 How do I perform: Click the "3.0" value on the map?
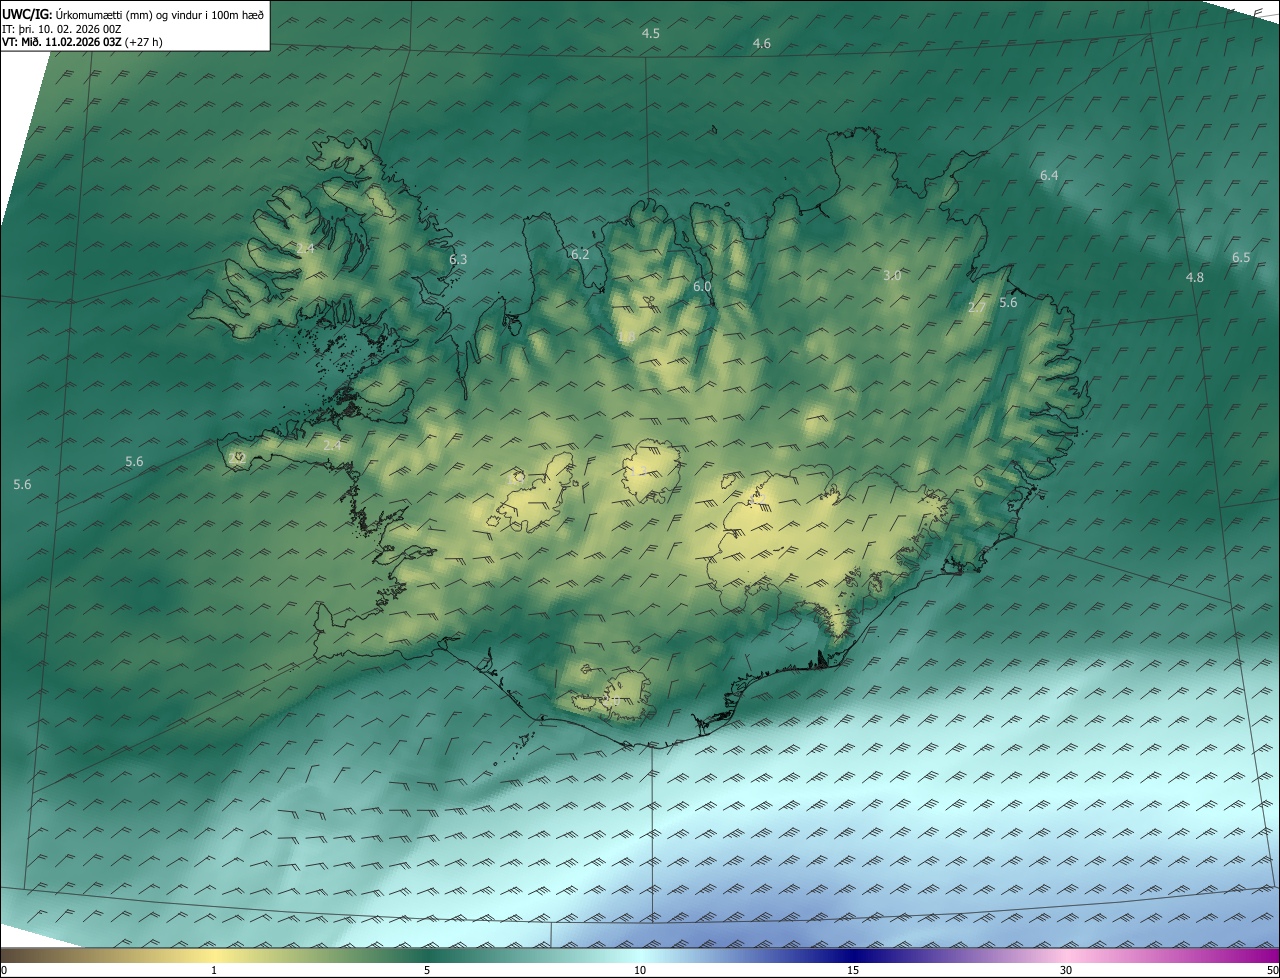pos(892,276)
